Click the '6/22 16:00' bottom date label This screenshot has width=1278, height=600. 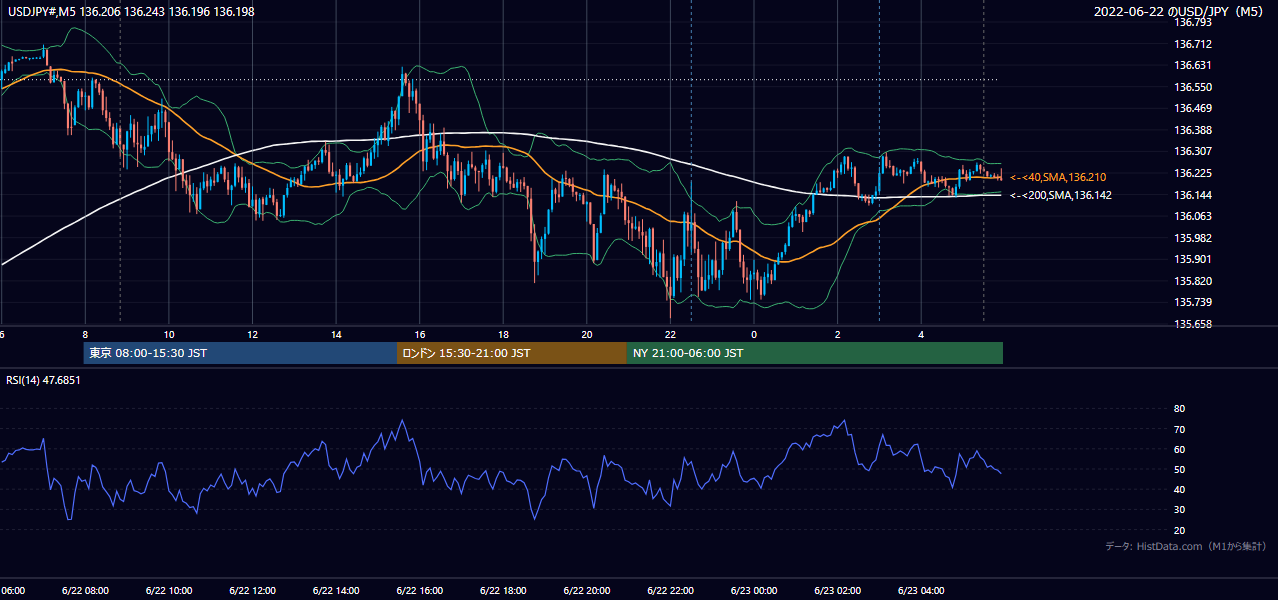click(420, 590)
